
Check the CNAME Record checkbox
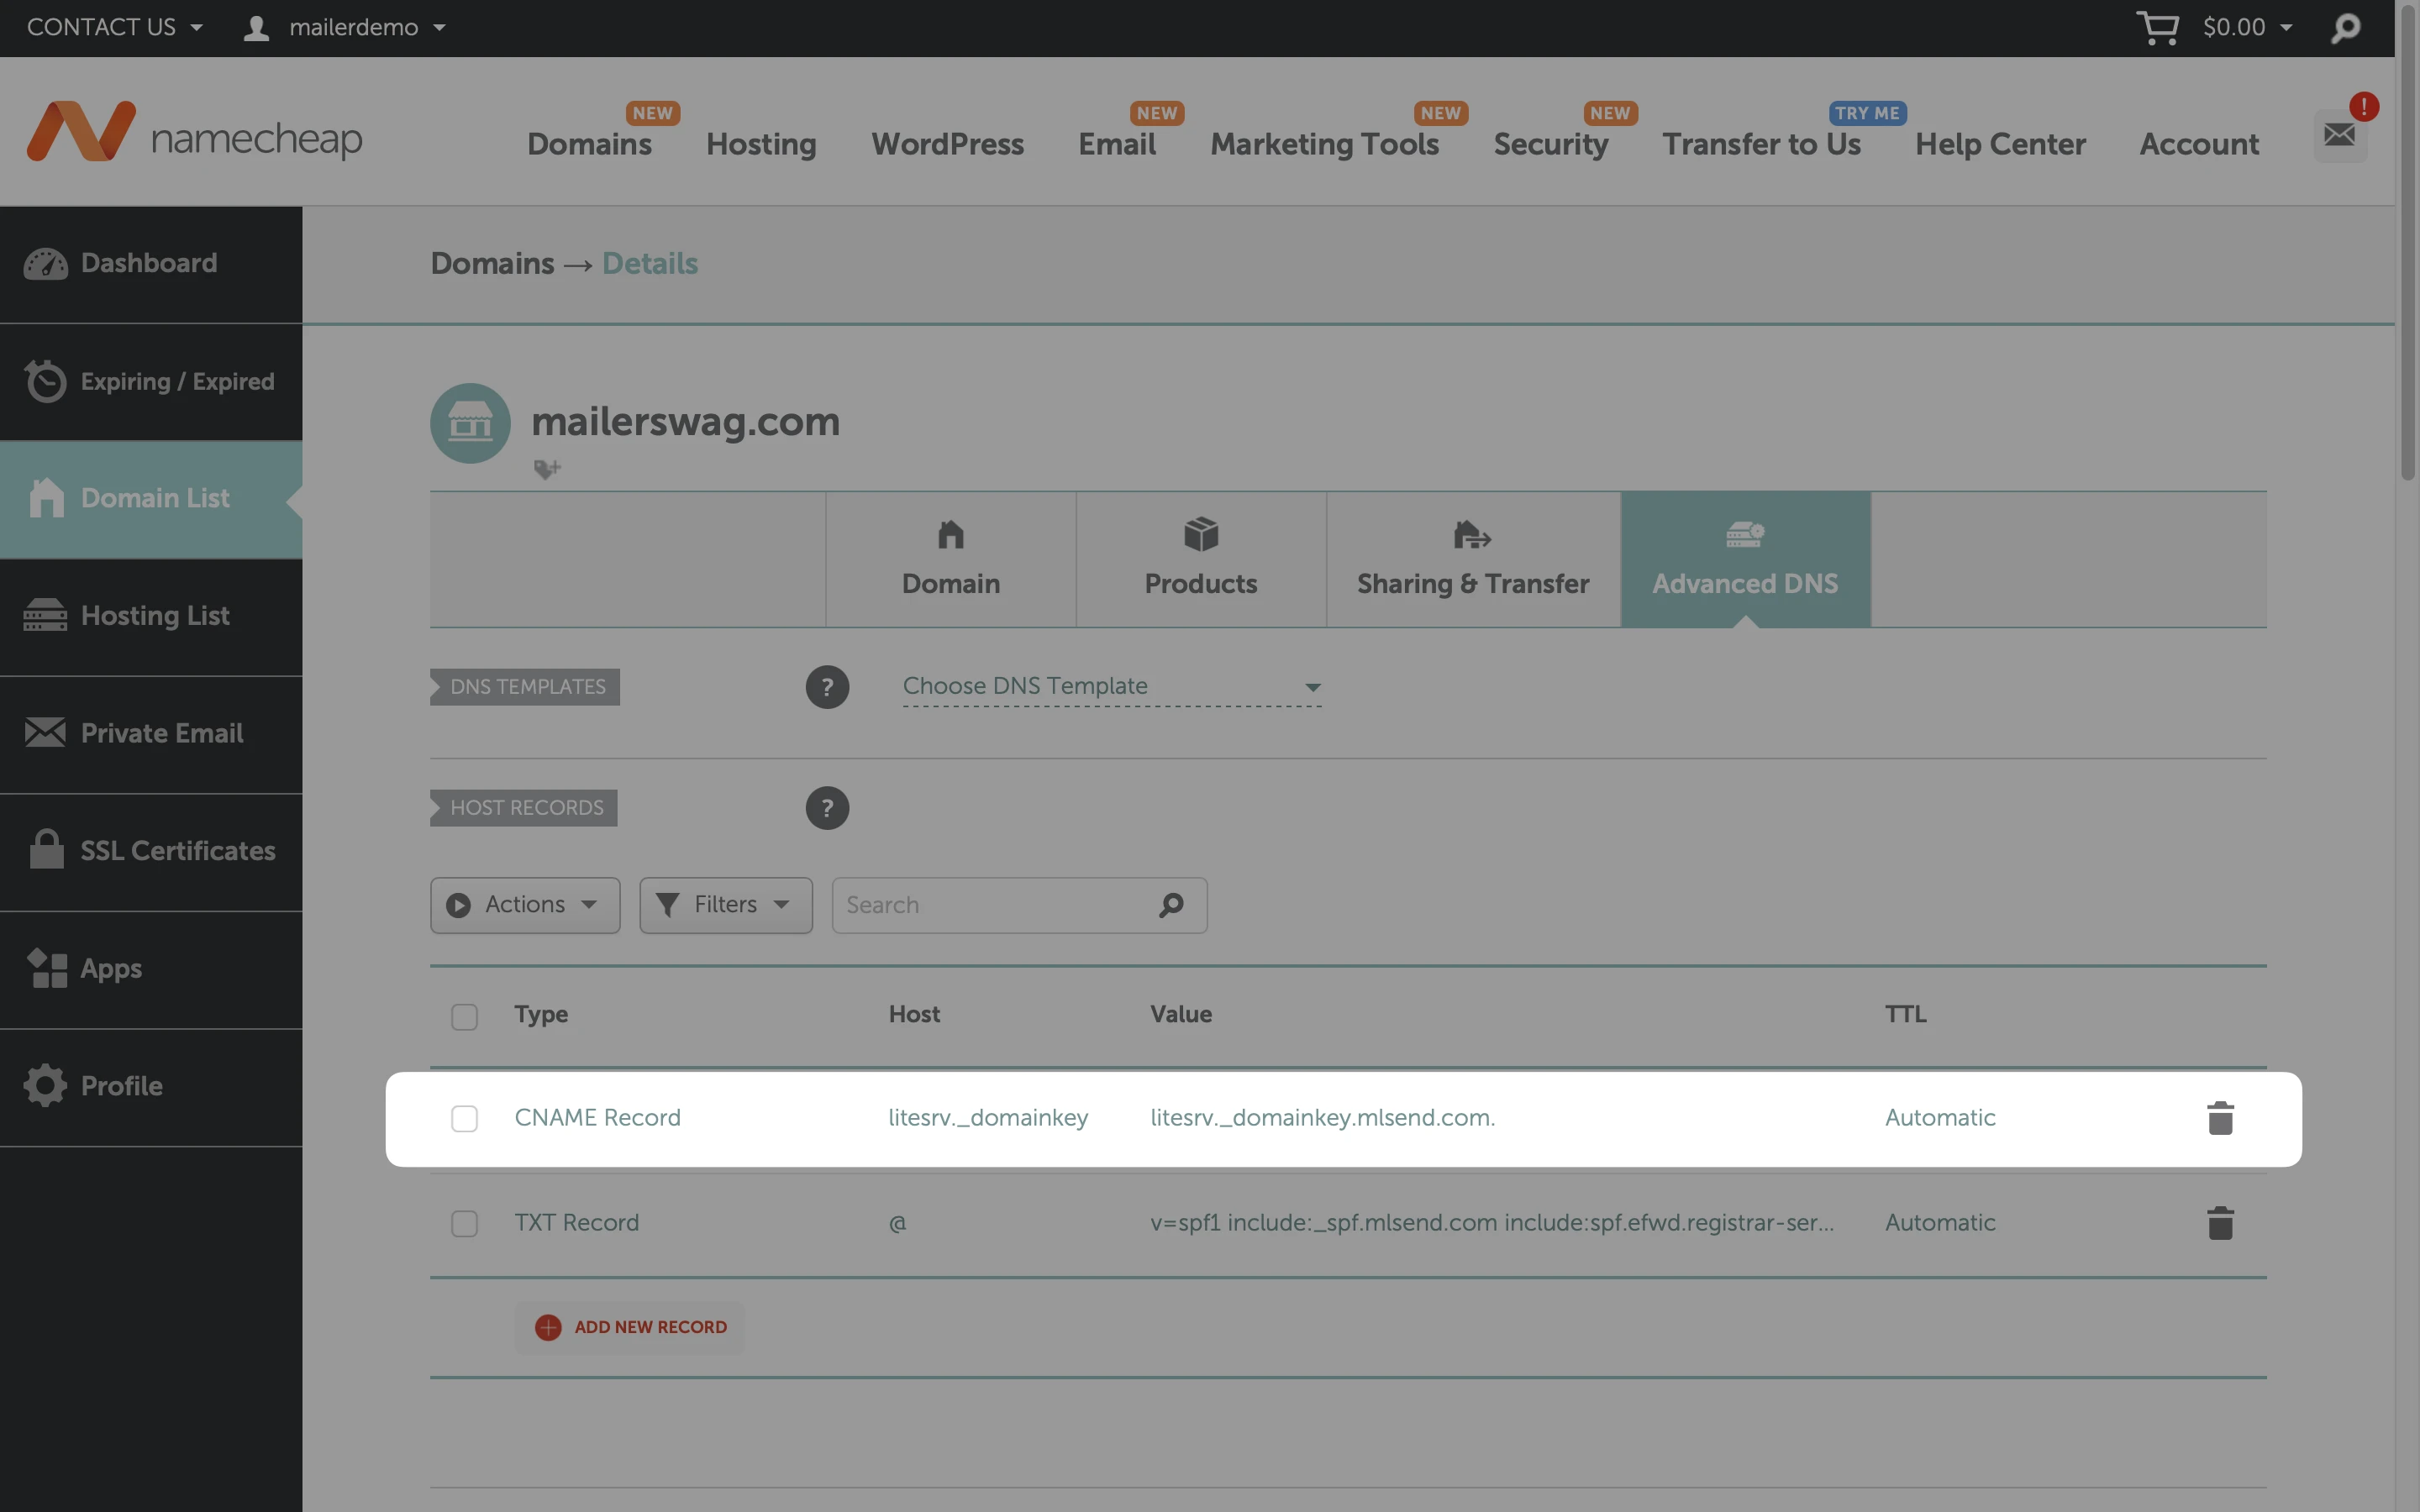[x=464, y=1118]
